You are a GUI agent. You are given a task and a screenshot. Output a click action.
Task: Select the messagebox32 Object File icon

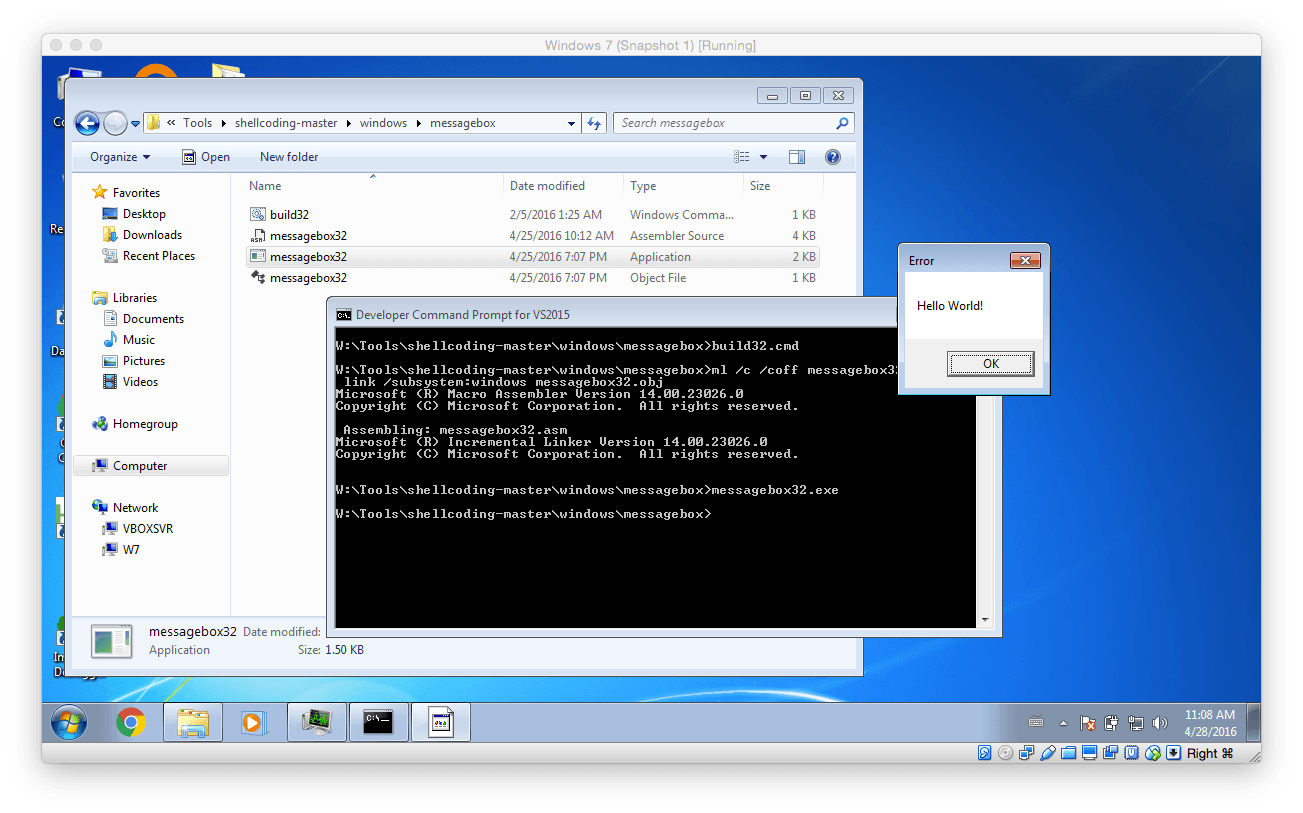pyautogui.click(x=258, y=278)
